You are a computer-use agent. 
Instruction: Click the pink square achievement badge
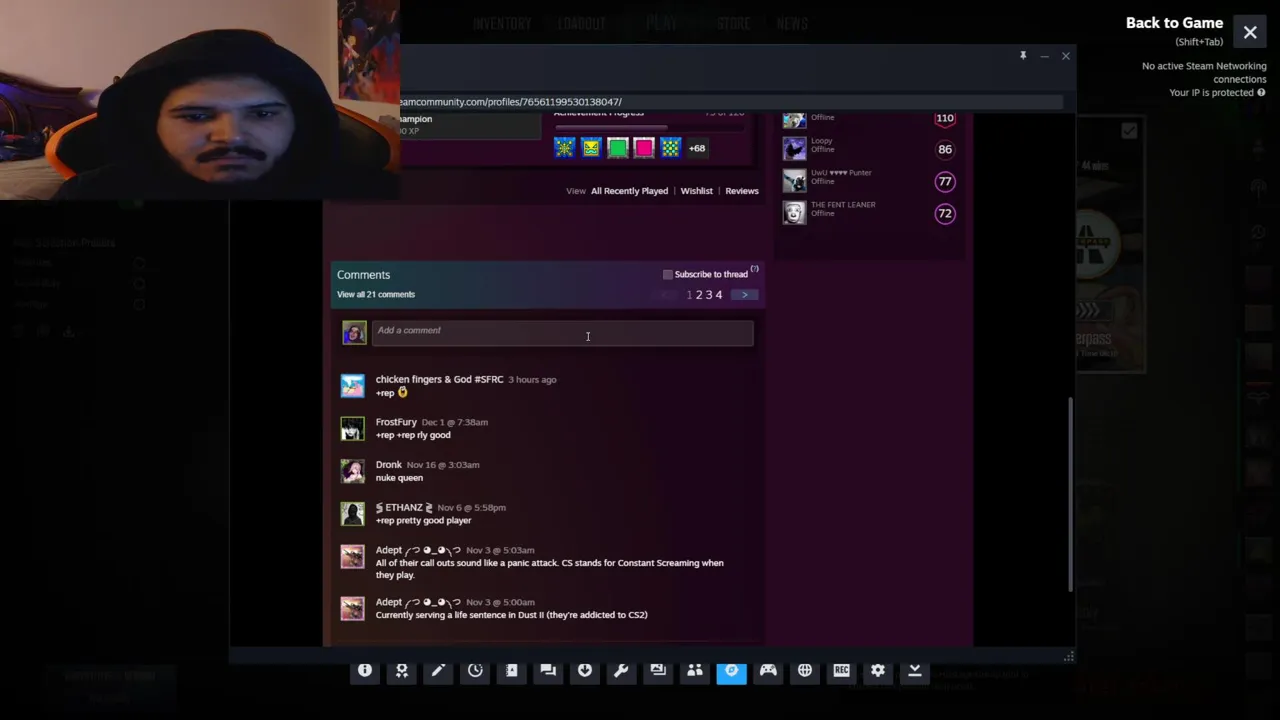tap(643, 148)
